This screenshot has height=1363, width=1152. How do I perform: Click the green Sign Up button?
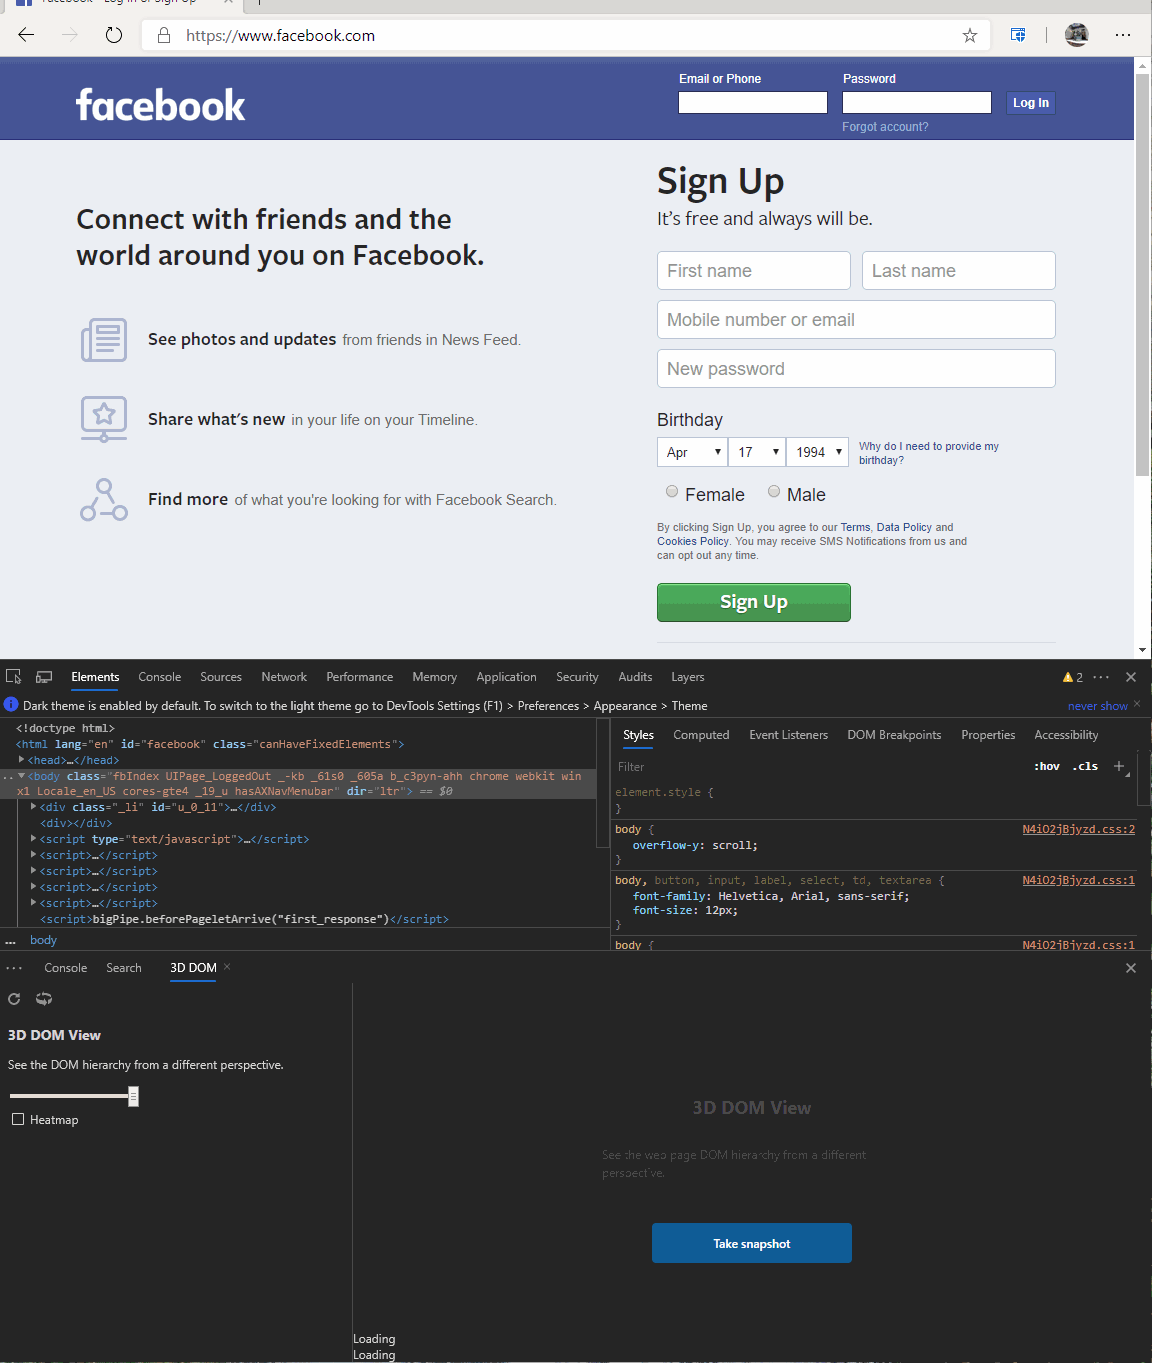click(754, 602)
